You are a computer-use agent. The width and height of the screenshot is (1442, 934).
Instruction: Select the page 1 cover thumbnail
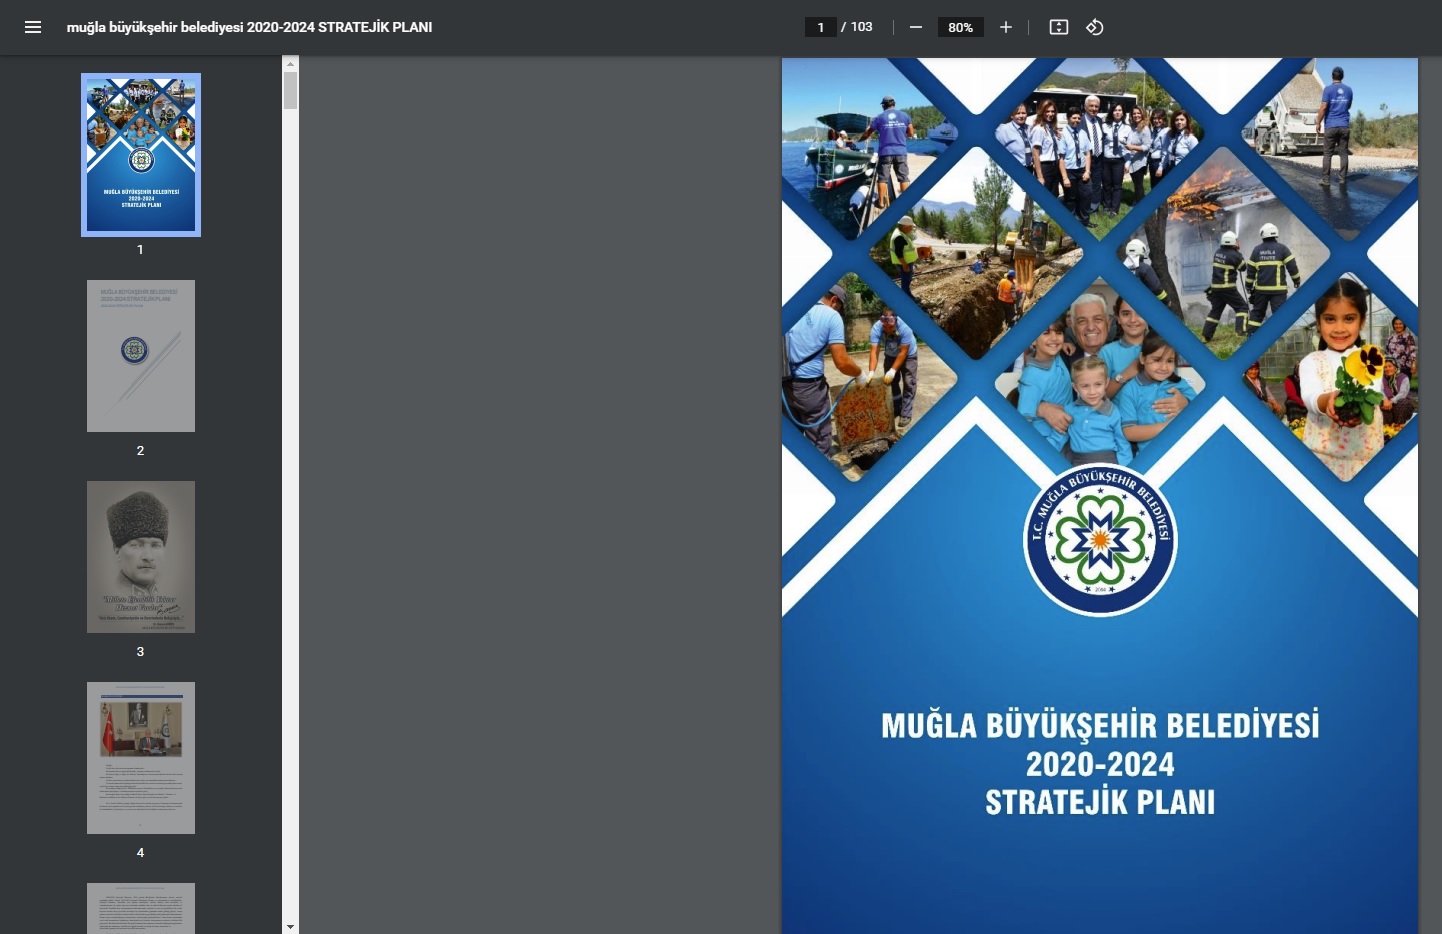(x=141, y=155)
